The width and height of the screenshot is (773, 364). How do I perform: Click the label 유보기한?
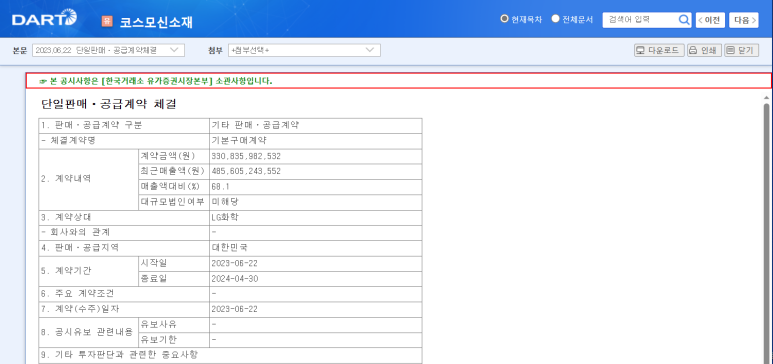159,340
